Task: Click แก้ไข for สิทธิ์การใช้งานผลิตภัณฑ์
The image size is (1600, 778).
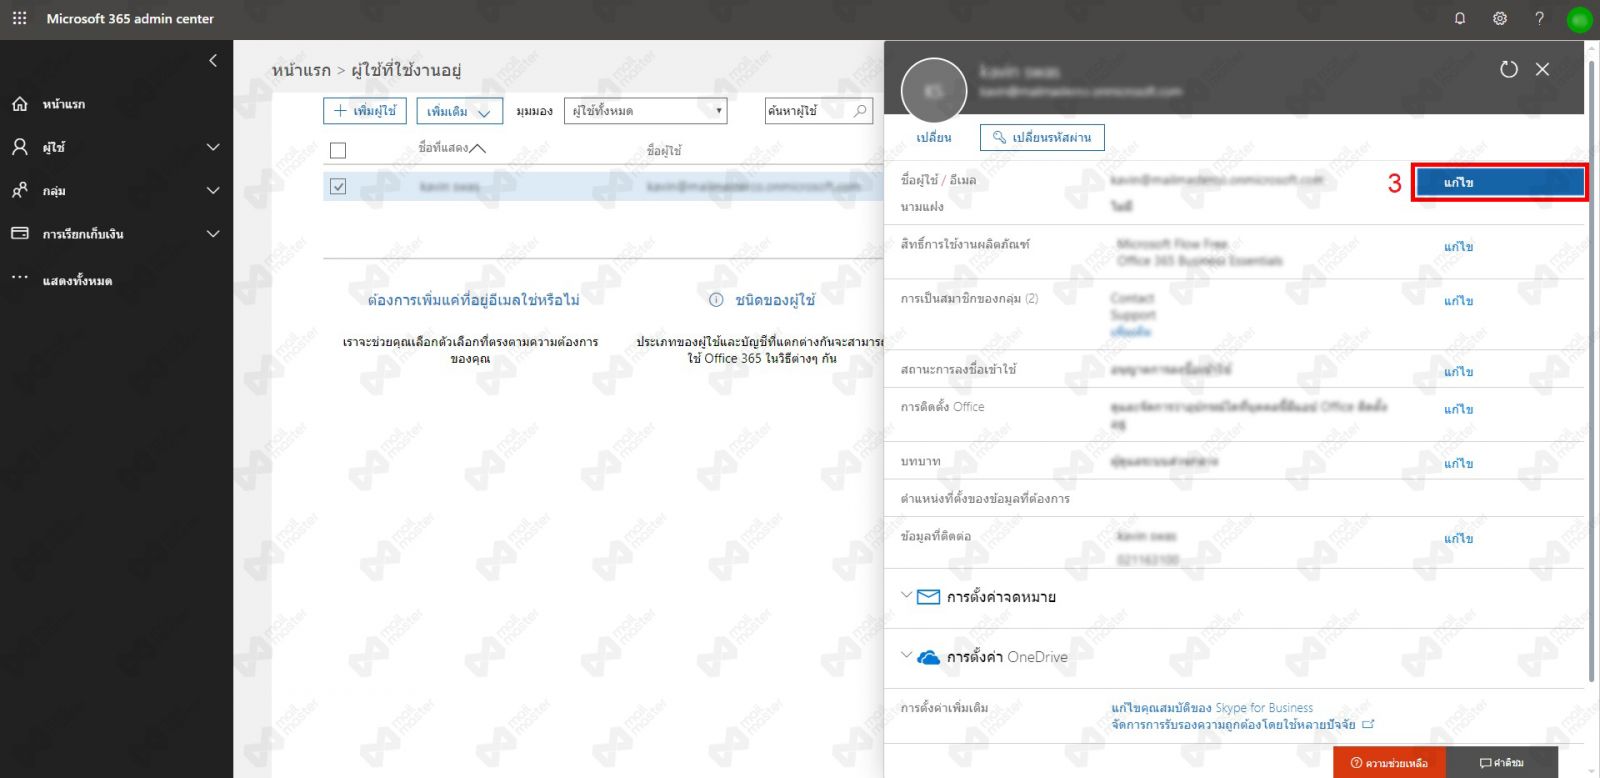Action: 1459,247
